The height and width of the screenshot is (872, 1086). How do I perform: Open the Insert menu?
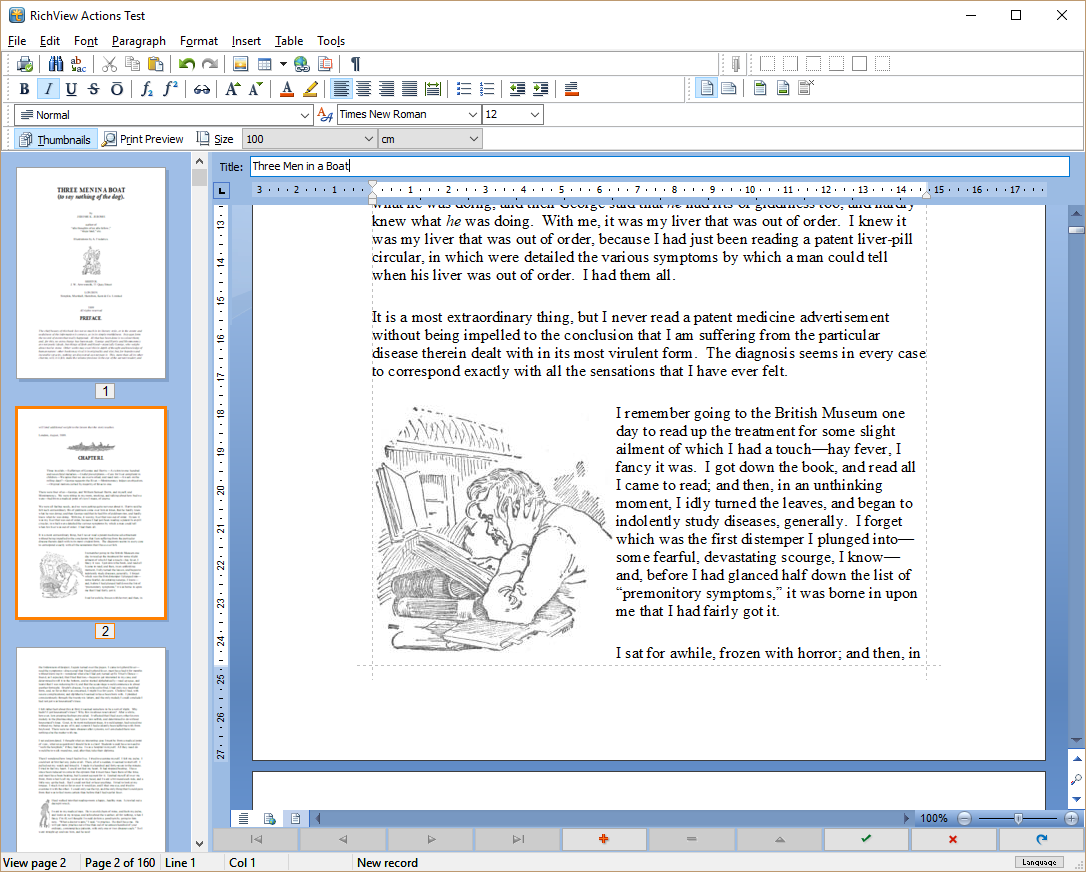(246, 41)
